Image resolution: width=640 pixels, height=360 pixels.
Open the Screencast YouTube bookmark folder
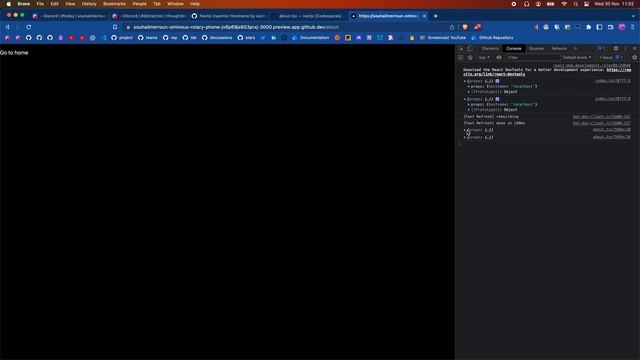[x=443, y=38]
